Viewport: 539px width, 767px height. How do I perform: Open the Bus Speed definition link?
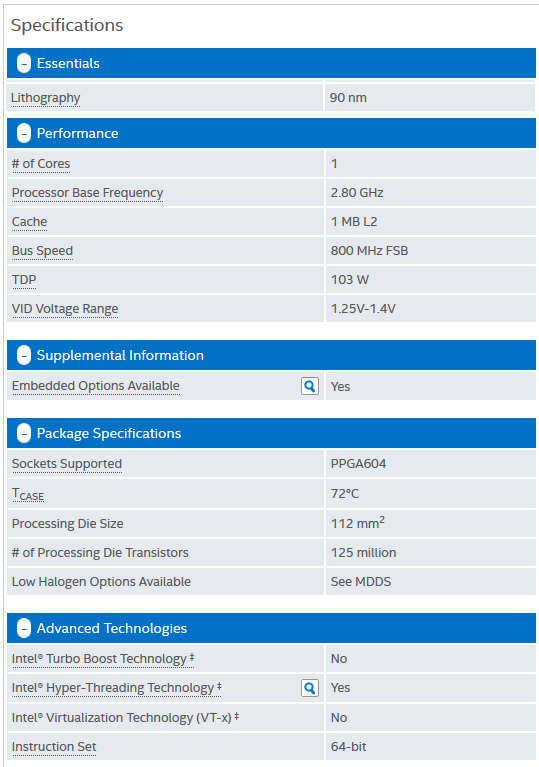[x=42, y=250]
